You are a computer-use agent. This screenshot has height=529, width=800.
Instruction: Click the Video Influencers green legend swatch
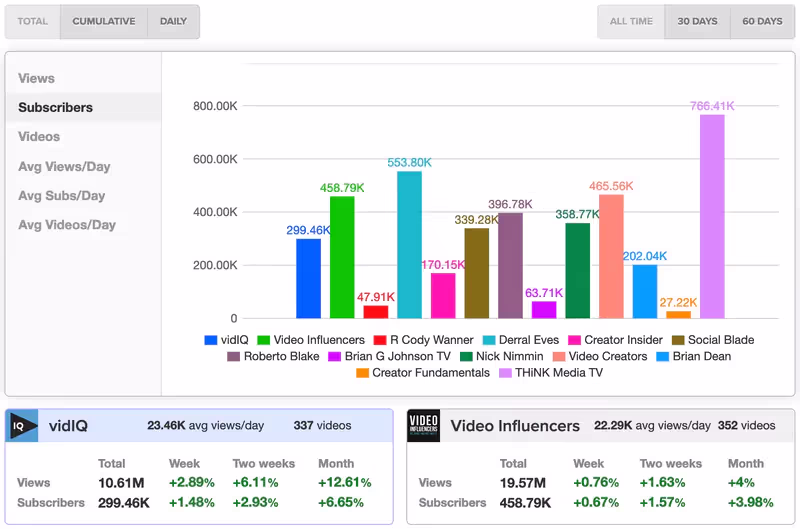[263, 340]
